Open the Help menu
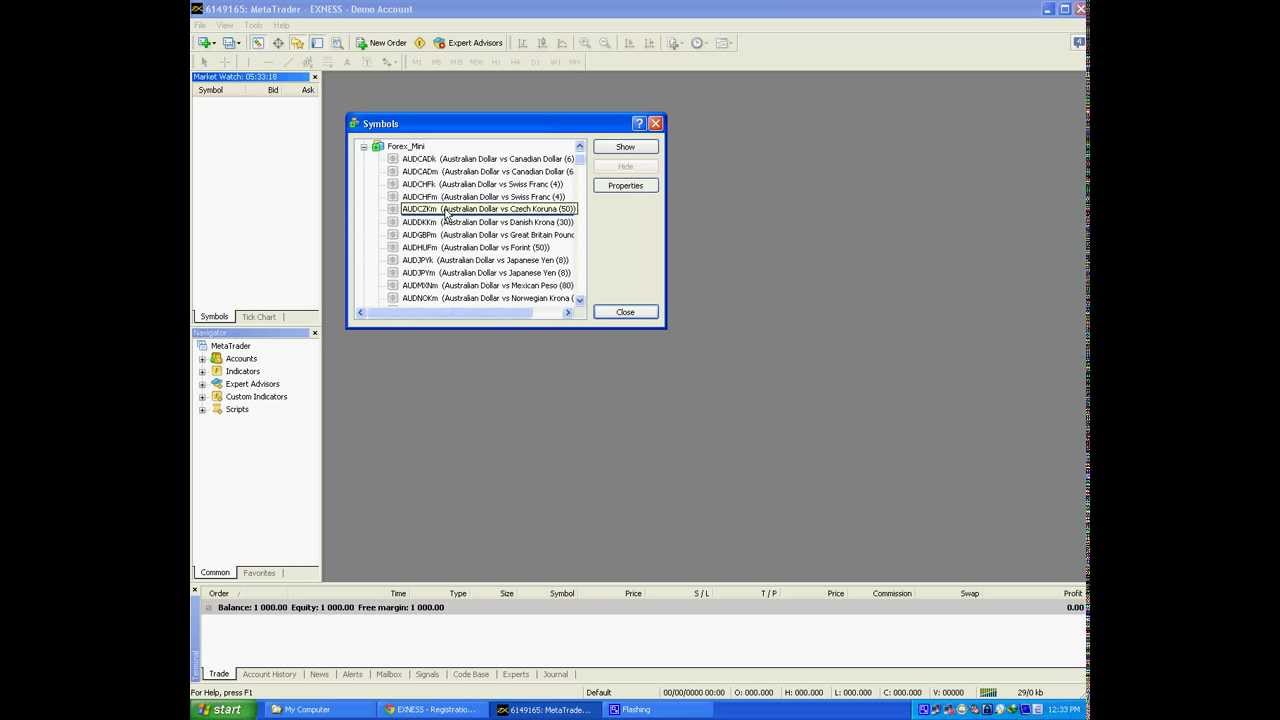Screen dimensions: 1280x720 [x=281, y=25]
